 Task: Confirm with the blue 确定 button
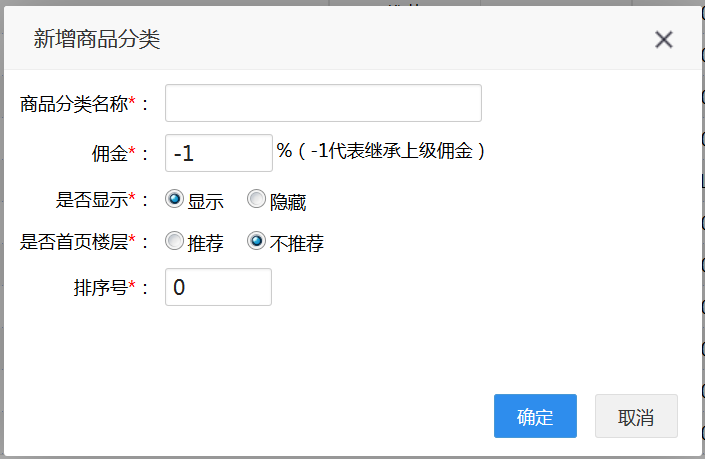coord(535,416)
